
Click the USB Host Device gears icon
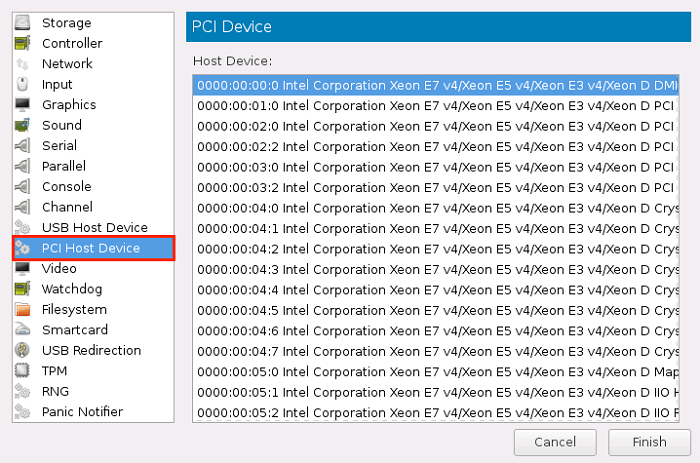point(22,227)
